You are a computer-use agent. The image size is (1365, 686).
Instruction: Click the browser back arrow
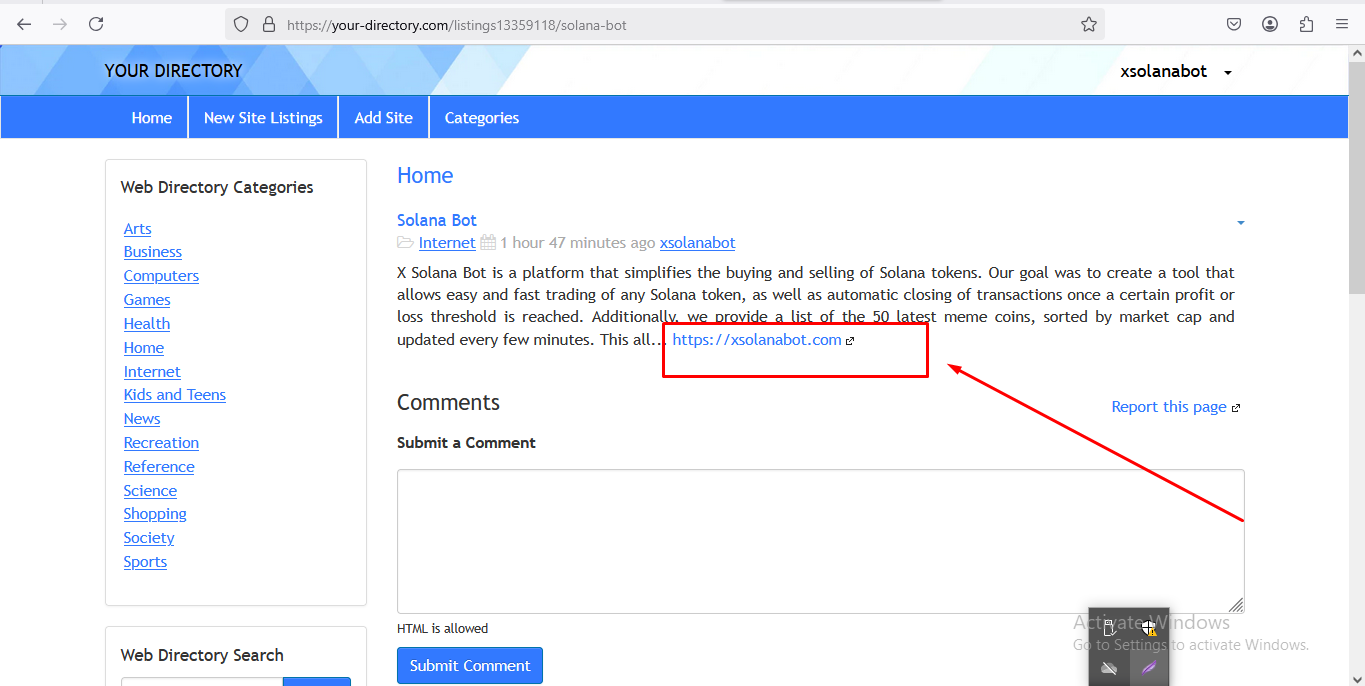24,24
